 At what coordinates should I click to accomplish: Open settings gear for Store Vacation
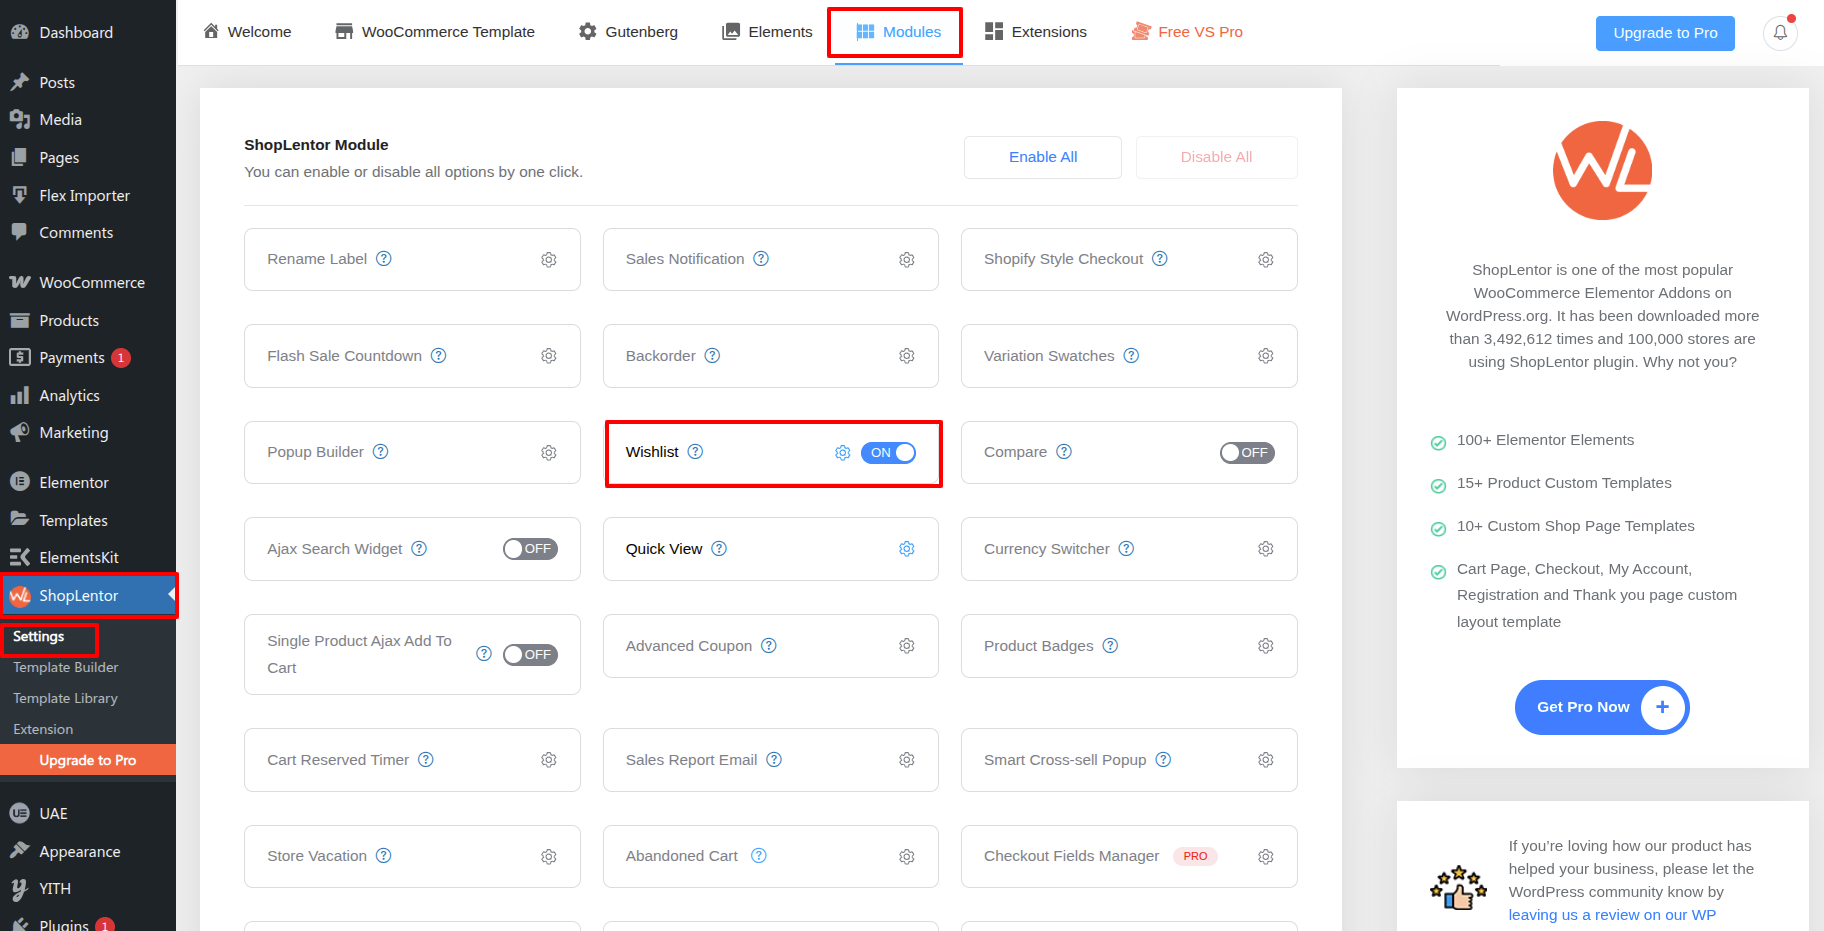[549, 857]
